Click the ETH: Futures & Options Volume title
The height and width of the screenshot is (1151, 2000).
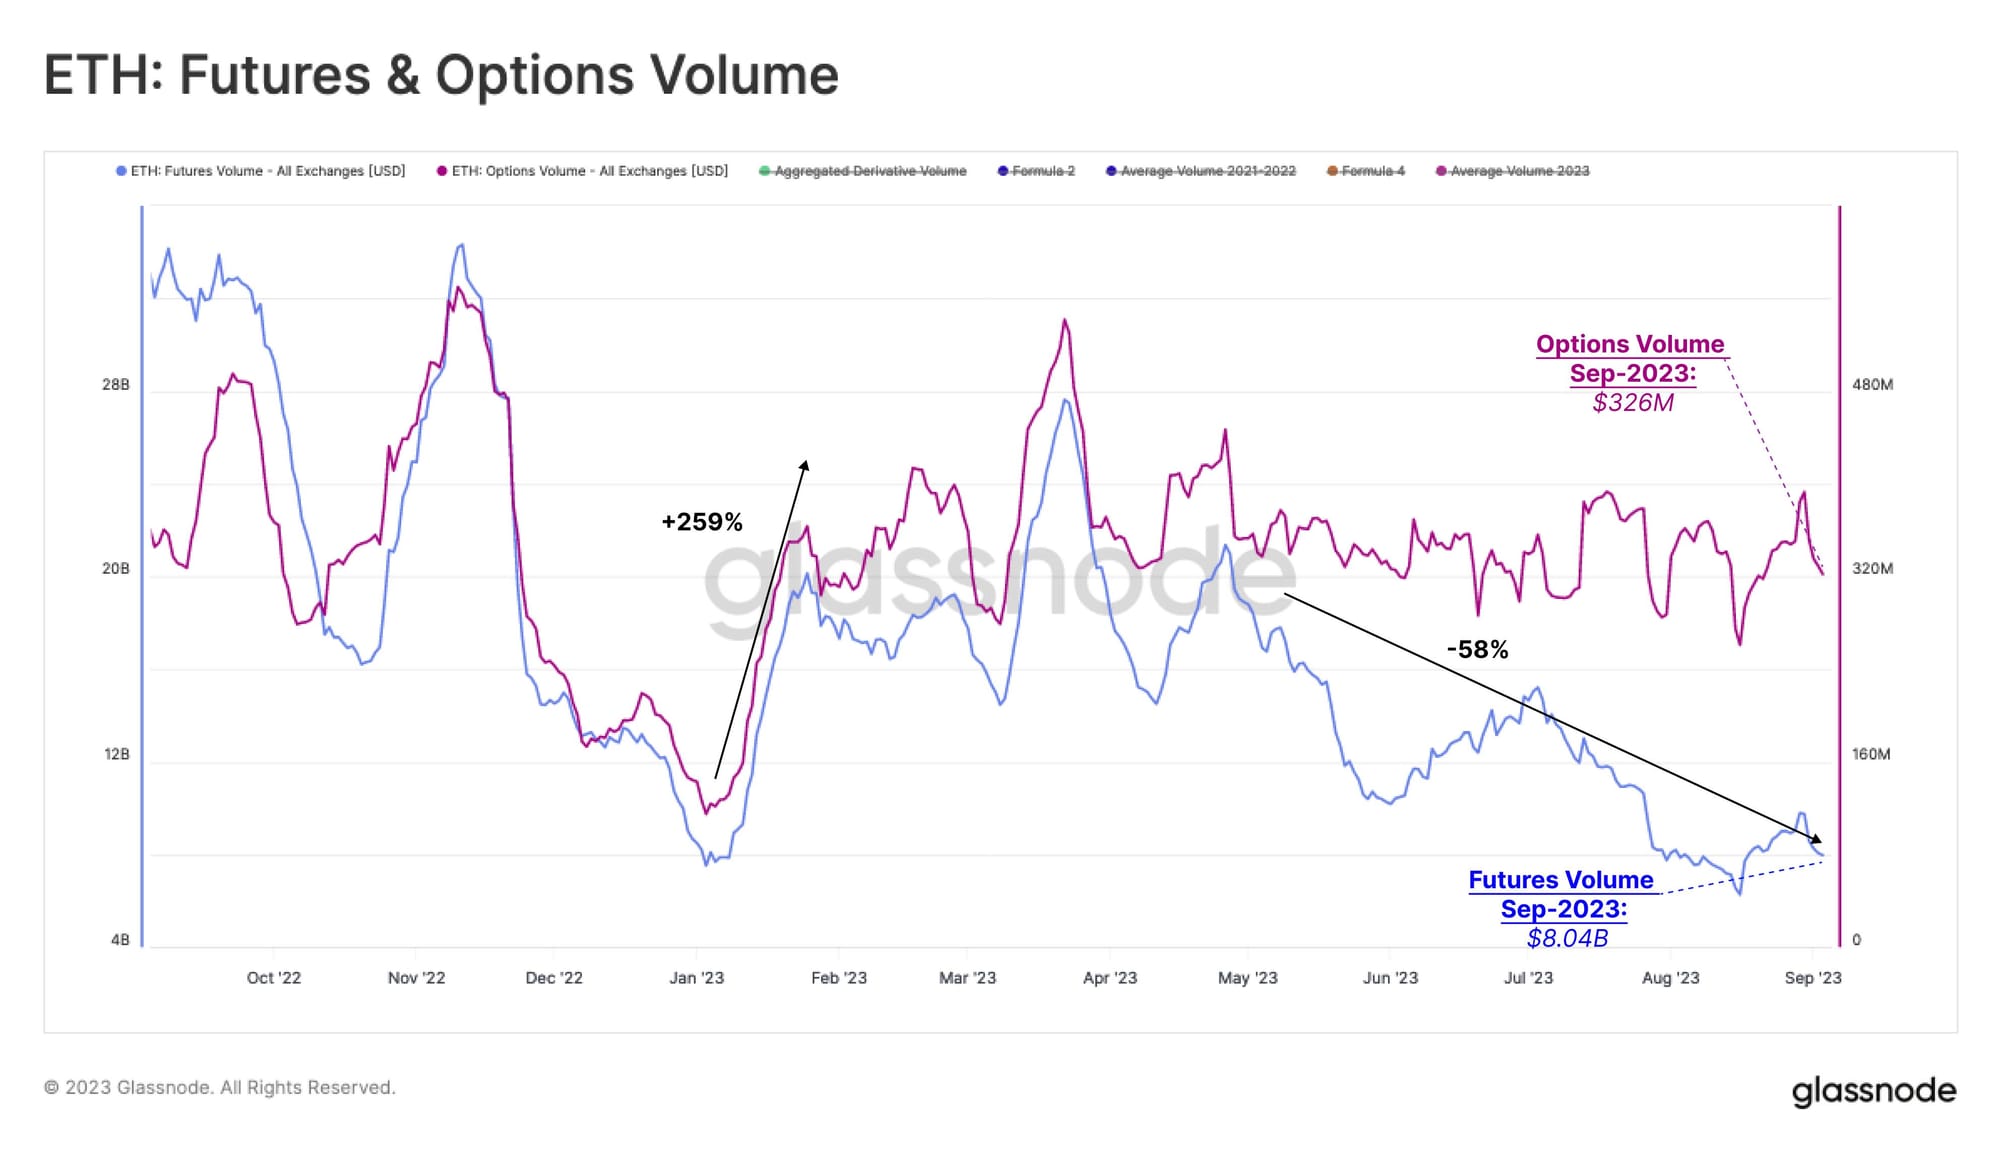coord(441,75)
